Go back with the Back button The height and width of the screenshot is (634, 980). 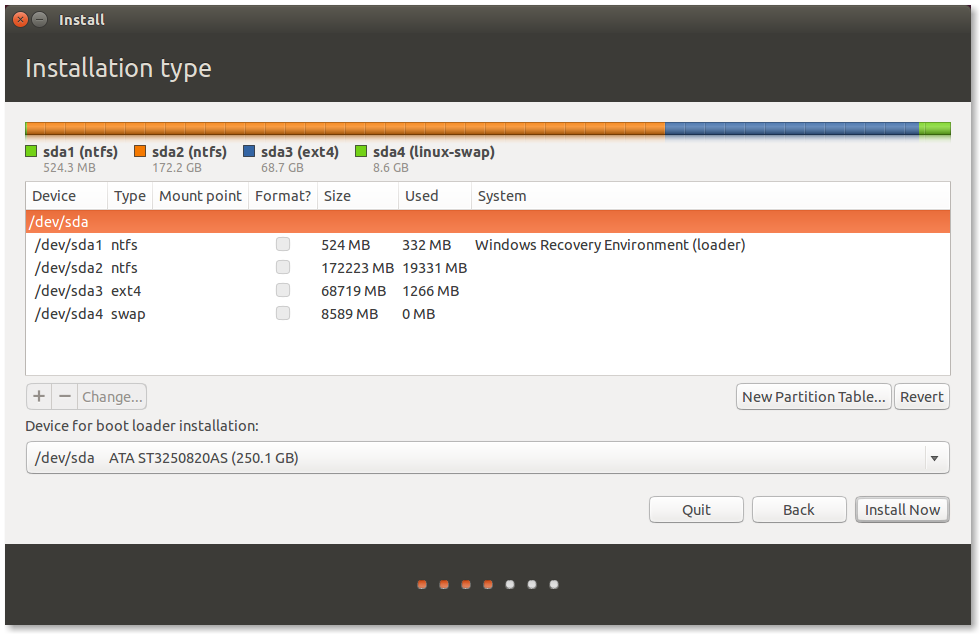click(799, 509)
